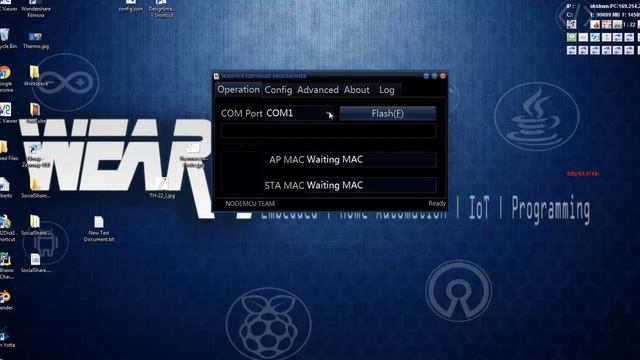Image resolution: width=640 pixels, height=360 pixels.
Task: Click the flashing progress bar
Action: 329,131
